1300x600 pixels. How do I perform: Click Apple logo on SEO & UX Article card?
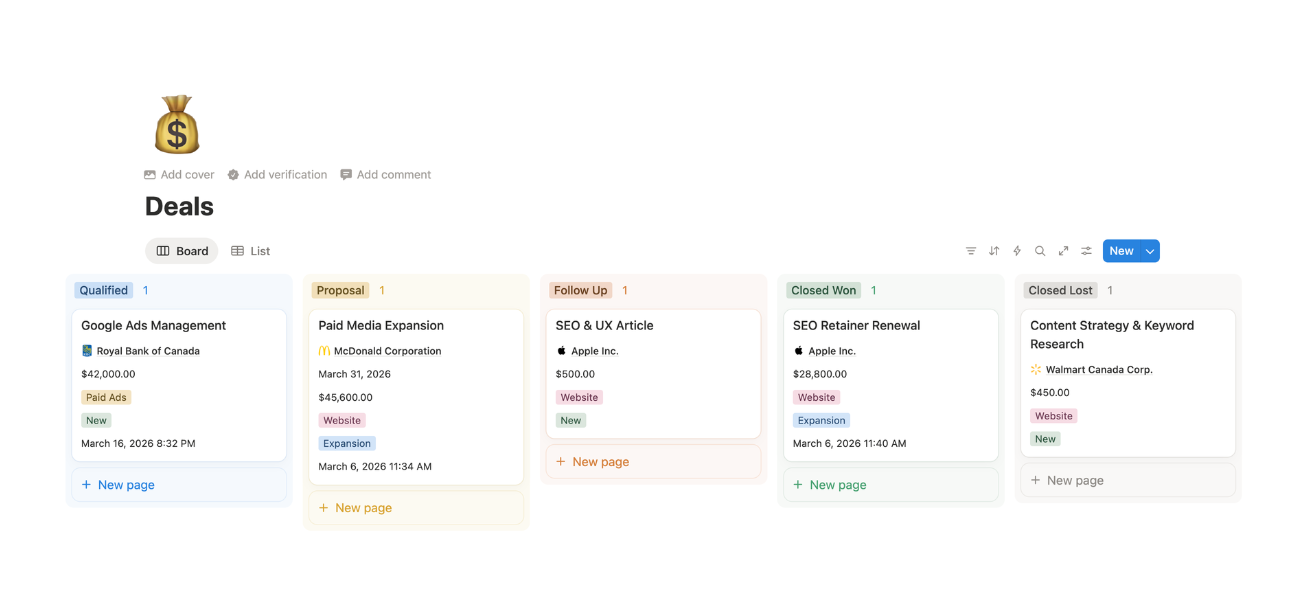click(561, 351)
